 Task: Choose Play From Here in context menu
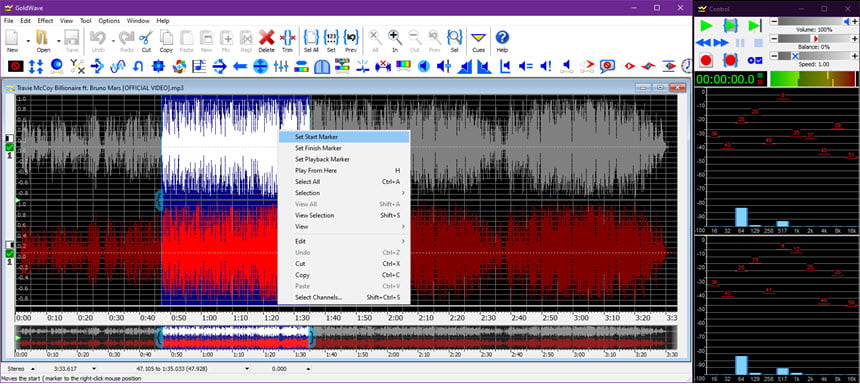point(344,171)
